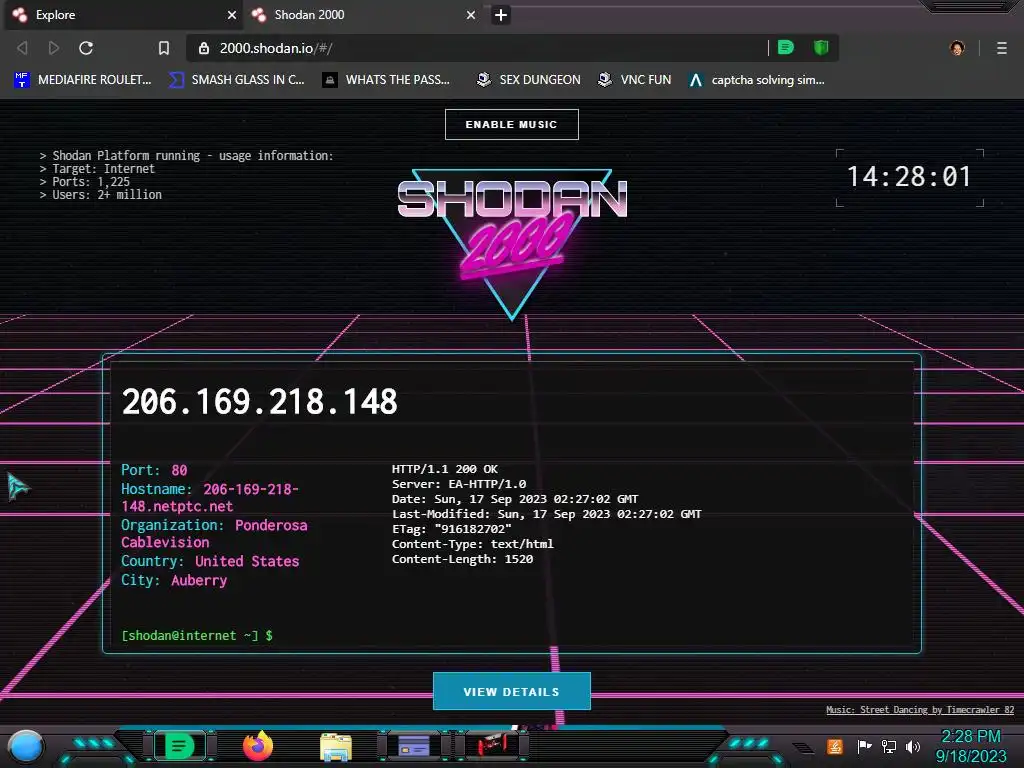Viewport: 1024px width, 768px height.
Task: Open the green chat app on the taskbar
Action: (x=180, y=746)
